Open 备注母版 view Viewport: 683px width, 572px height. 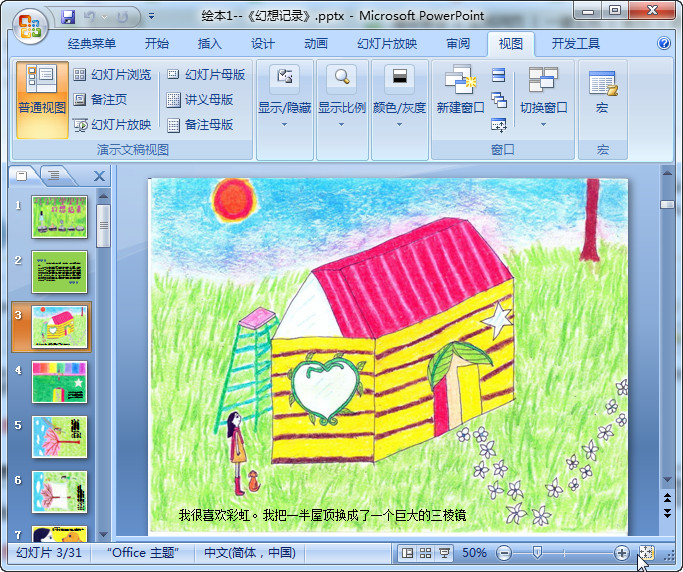pyautogui.click(x=200, y=125)
